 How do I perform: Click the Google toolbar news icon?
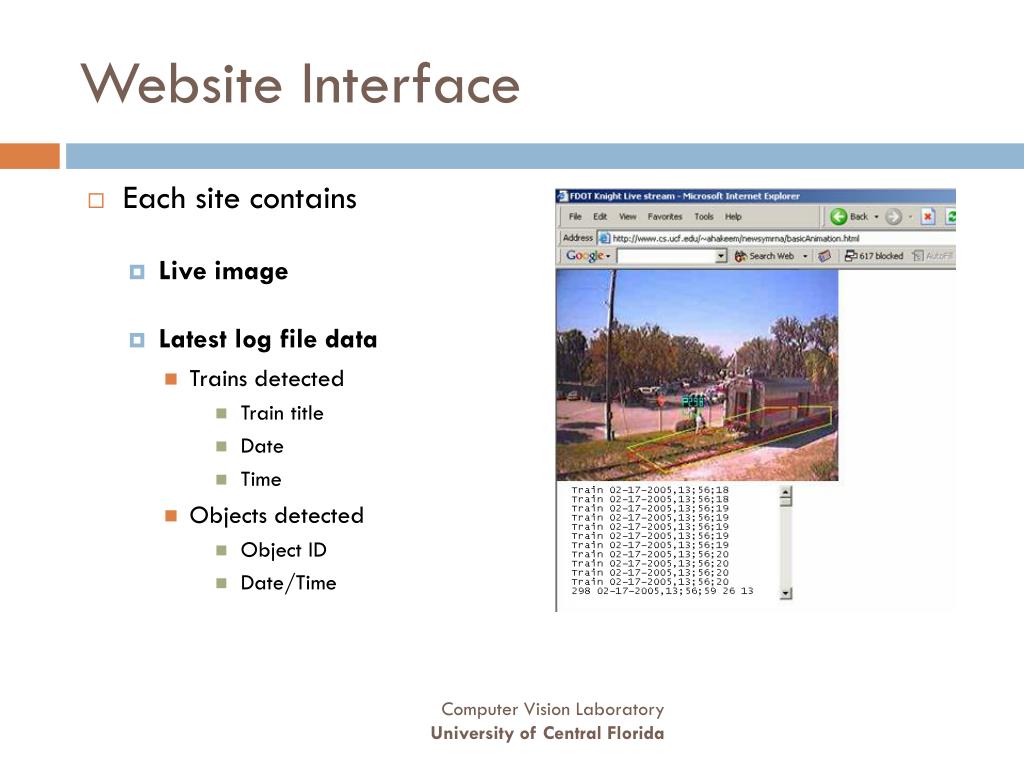pos(825,256)
